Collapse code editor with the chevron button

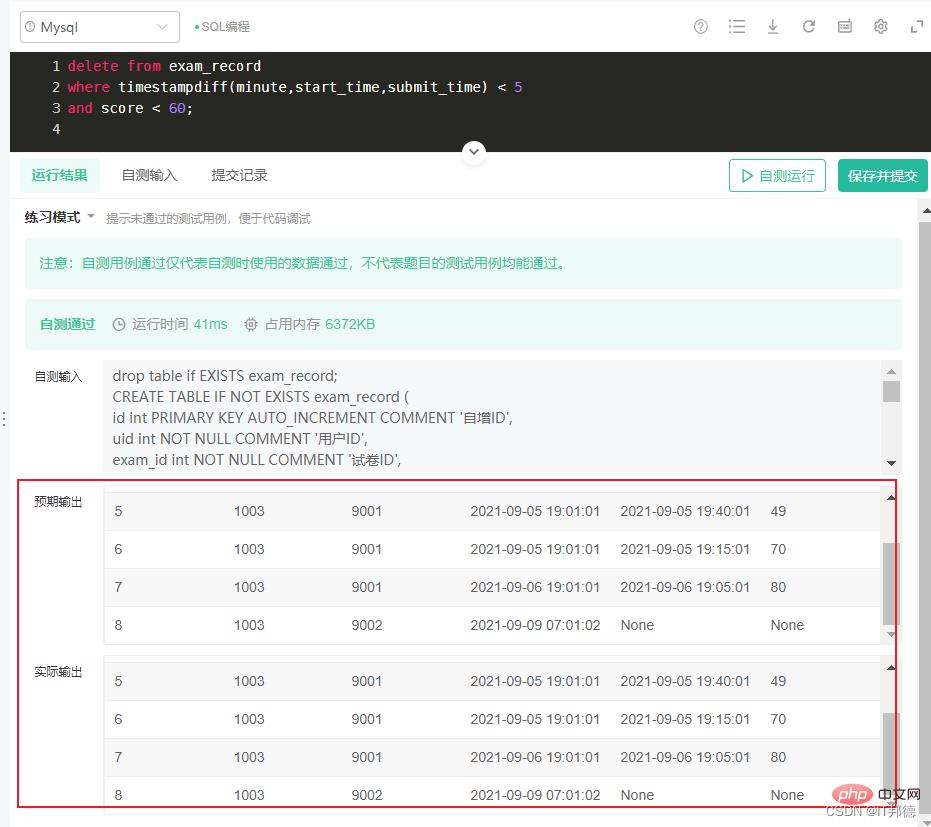click(474, 152)
